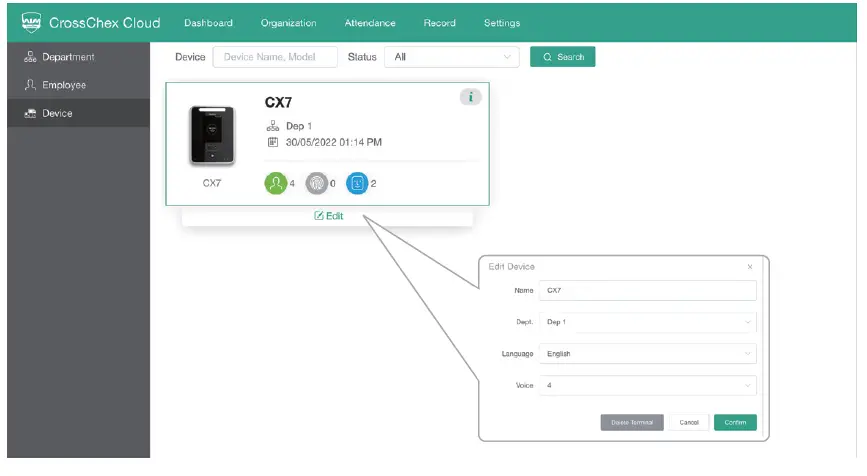Screen dimensions: 867x476
Task: Click the Employee person icon
Action: 30,85
